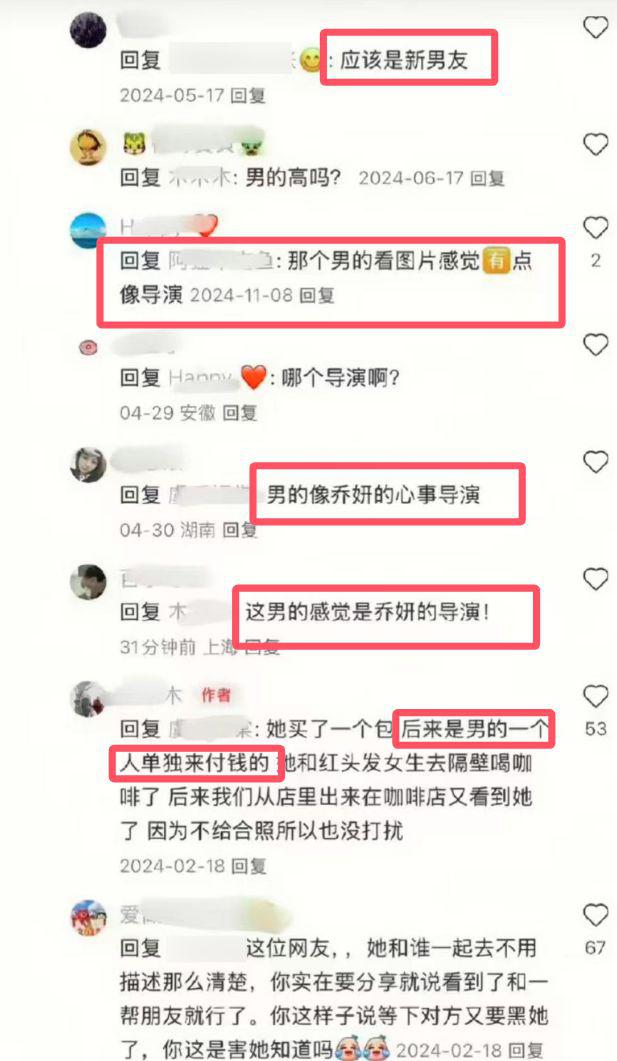Reply to the 04-30 湖南 comment
Image resolution: width=617 pixels, height=1061 pixels.
(x=239, y=530)
